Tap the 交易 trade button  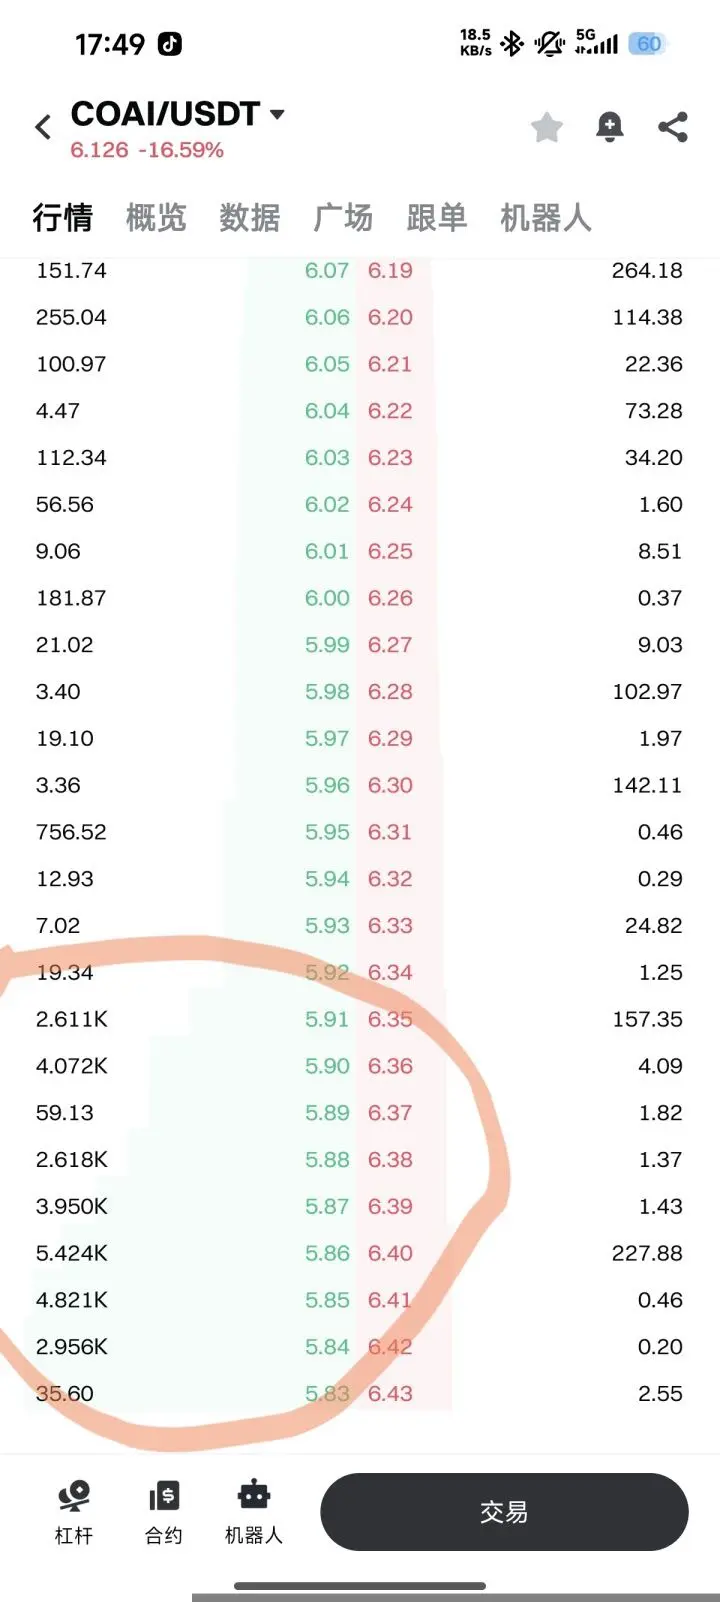504,1512
